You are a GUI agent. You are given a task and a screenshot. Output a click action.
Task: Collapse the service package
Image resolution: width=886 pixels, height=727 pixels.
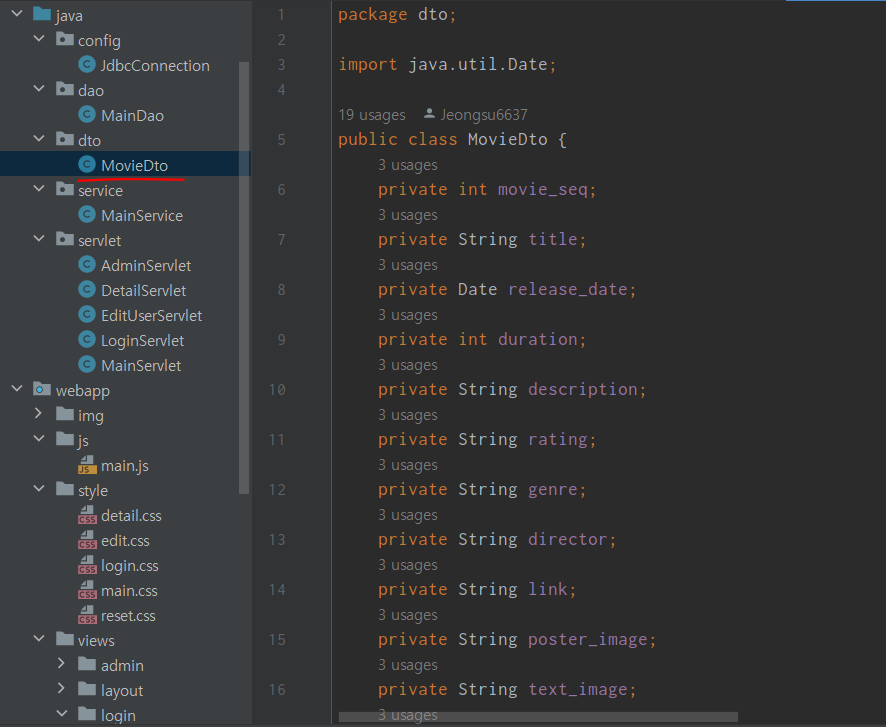tap(39, 188)
